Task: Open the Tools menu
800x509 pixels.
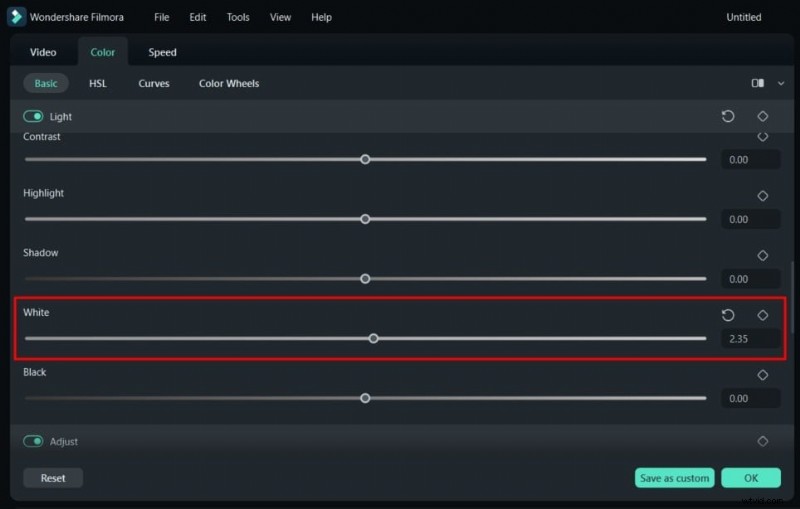Action: (238, 17)
